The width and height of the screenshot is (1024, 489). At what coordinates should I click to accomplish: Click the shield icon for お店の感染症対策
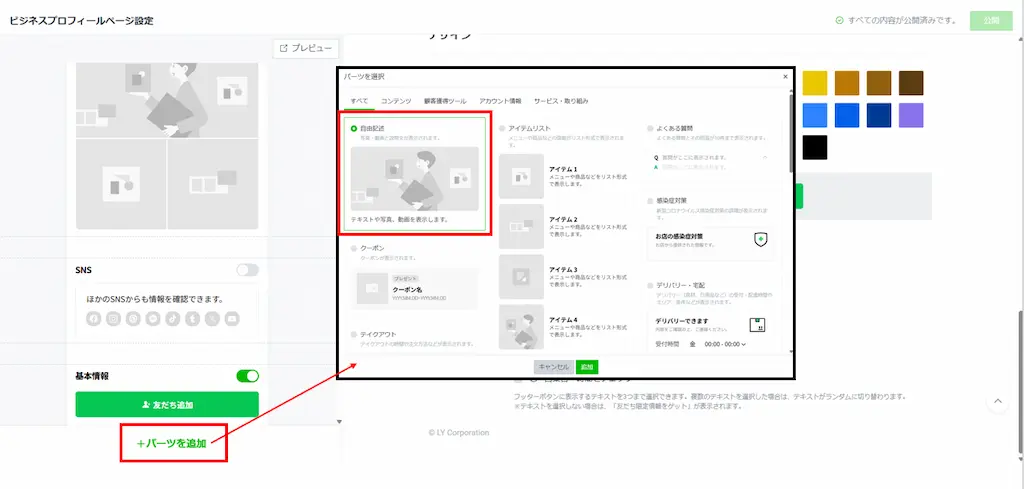[761, 240]
